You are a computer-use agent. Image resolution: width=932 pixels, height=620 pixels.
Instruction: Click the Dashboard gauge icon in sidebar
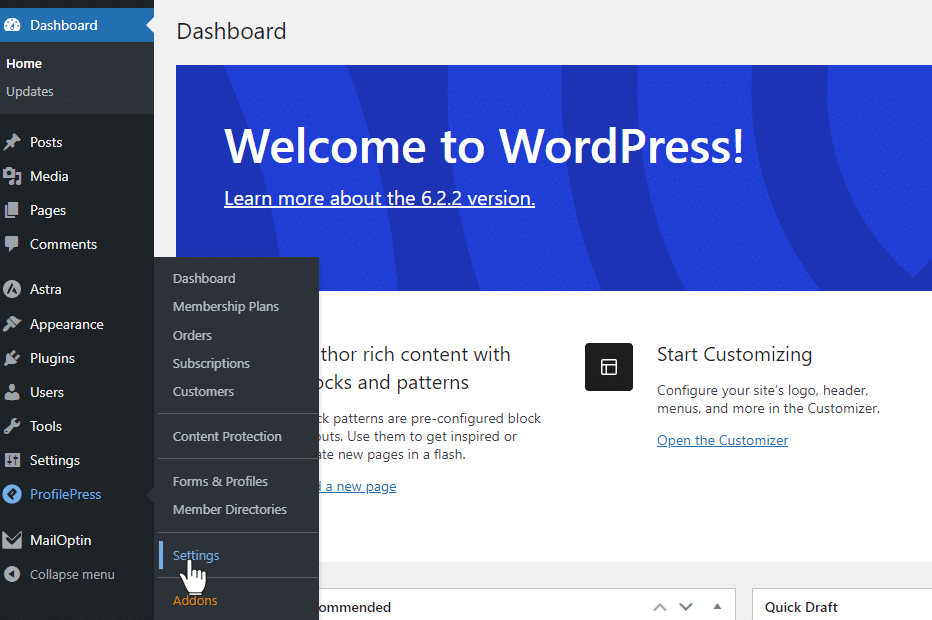tap(12, 25)
